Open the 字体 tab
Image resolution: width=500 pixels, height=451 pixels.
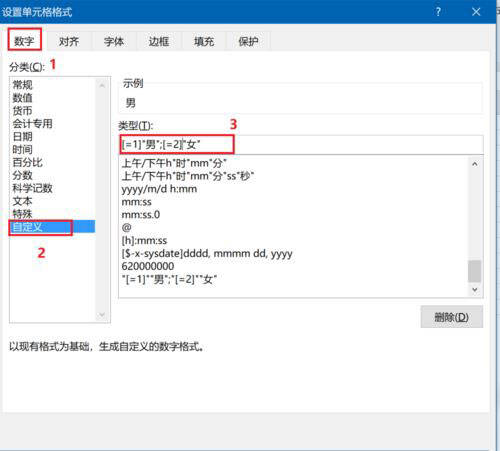click(x=114, y=41)
